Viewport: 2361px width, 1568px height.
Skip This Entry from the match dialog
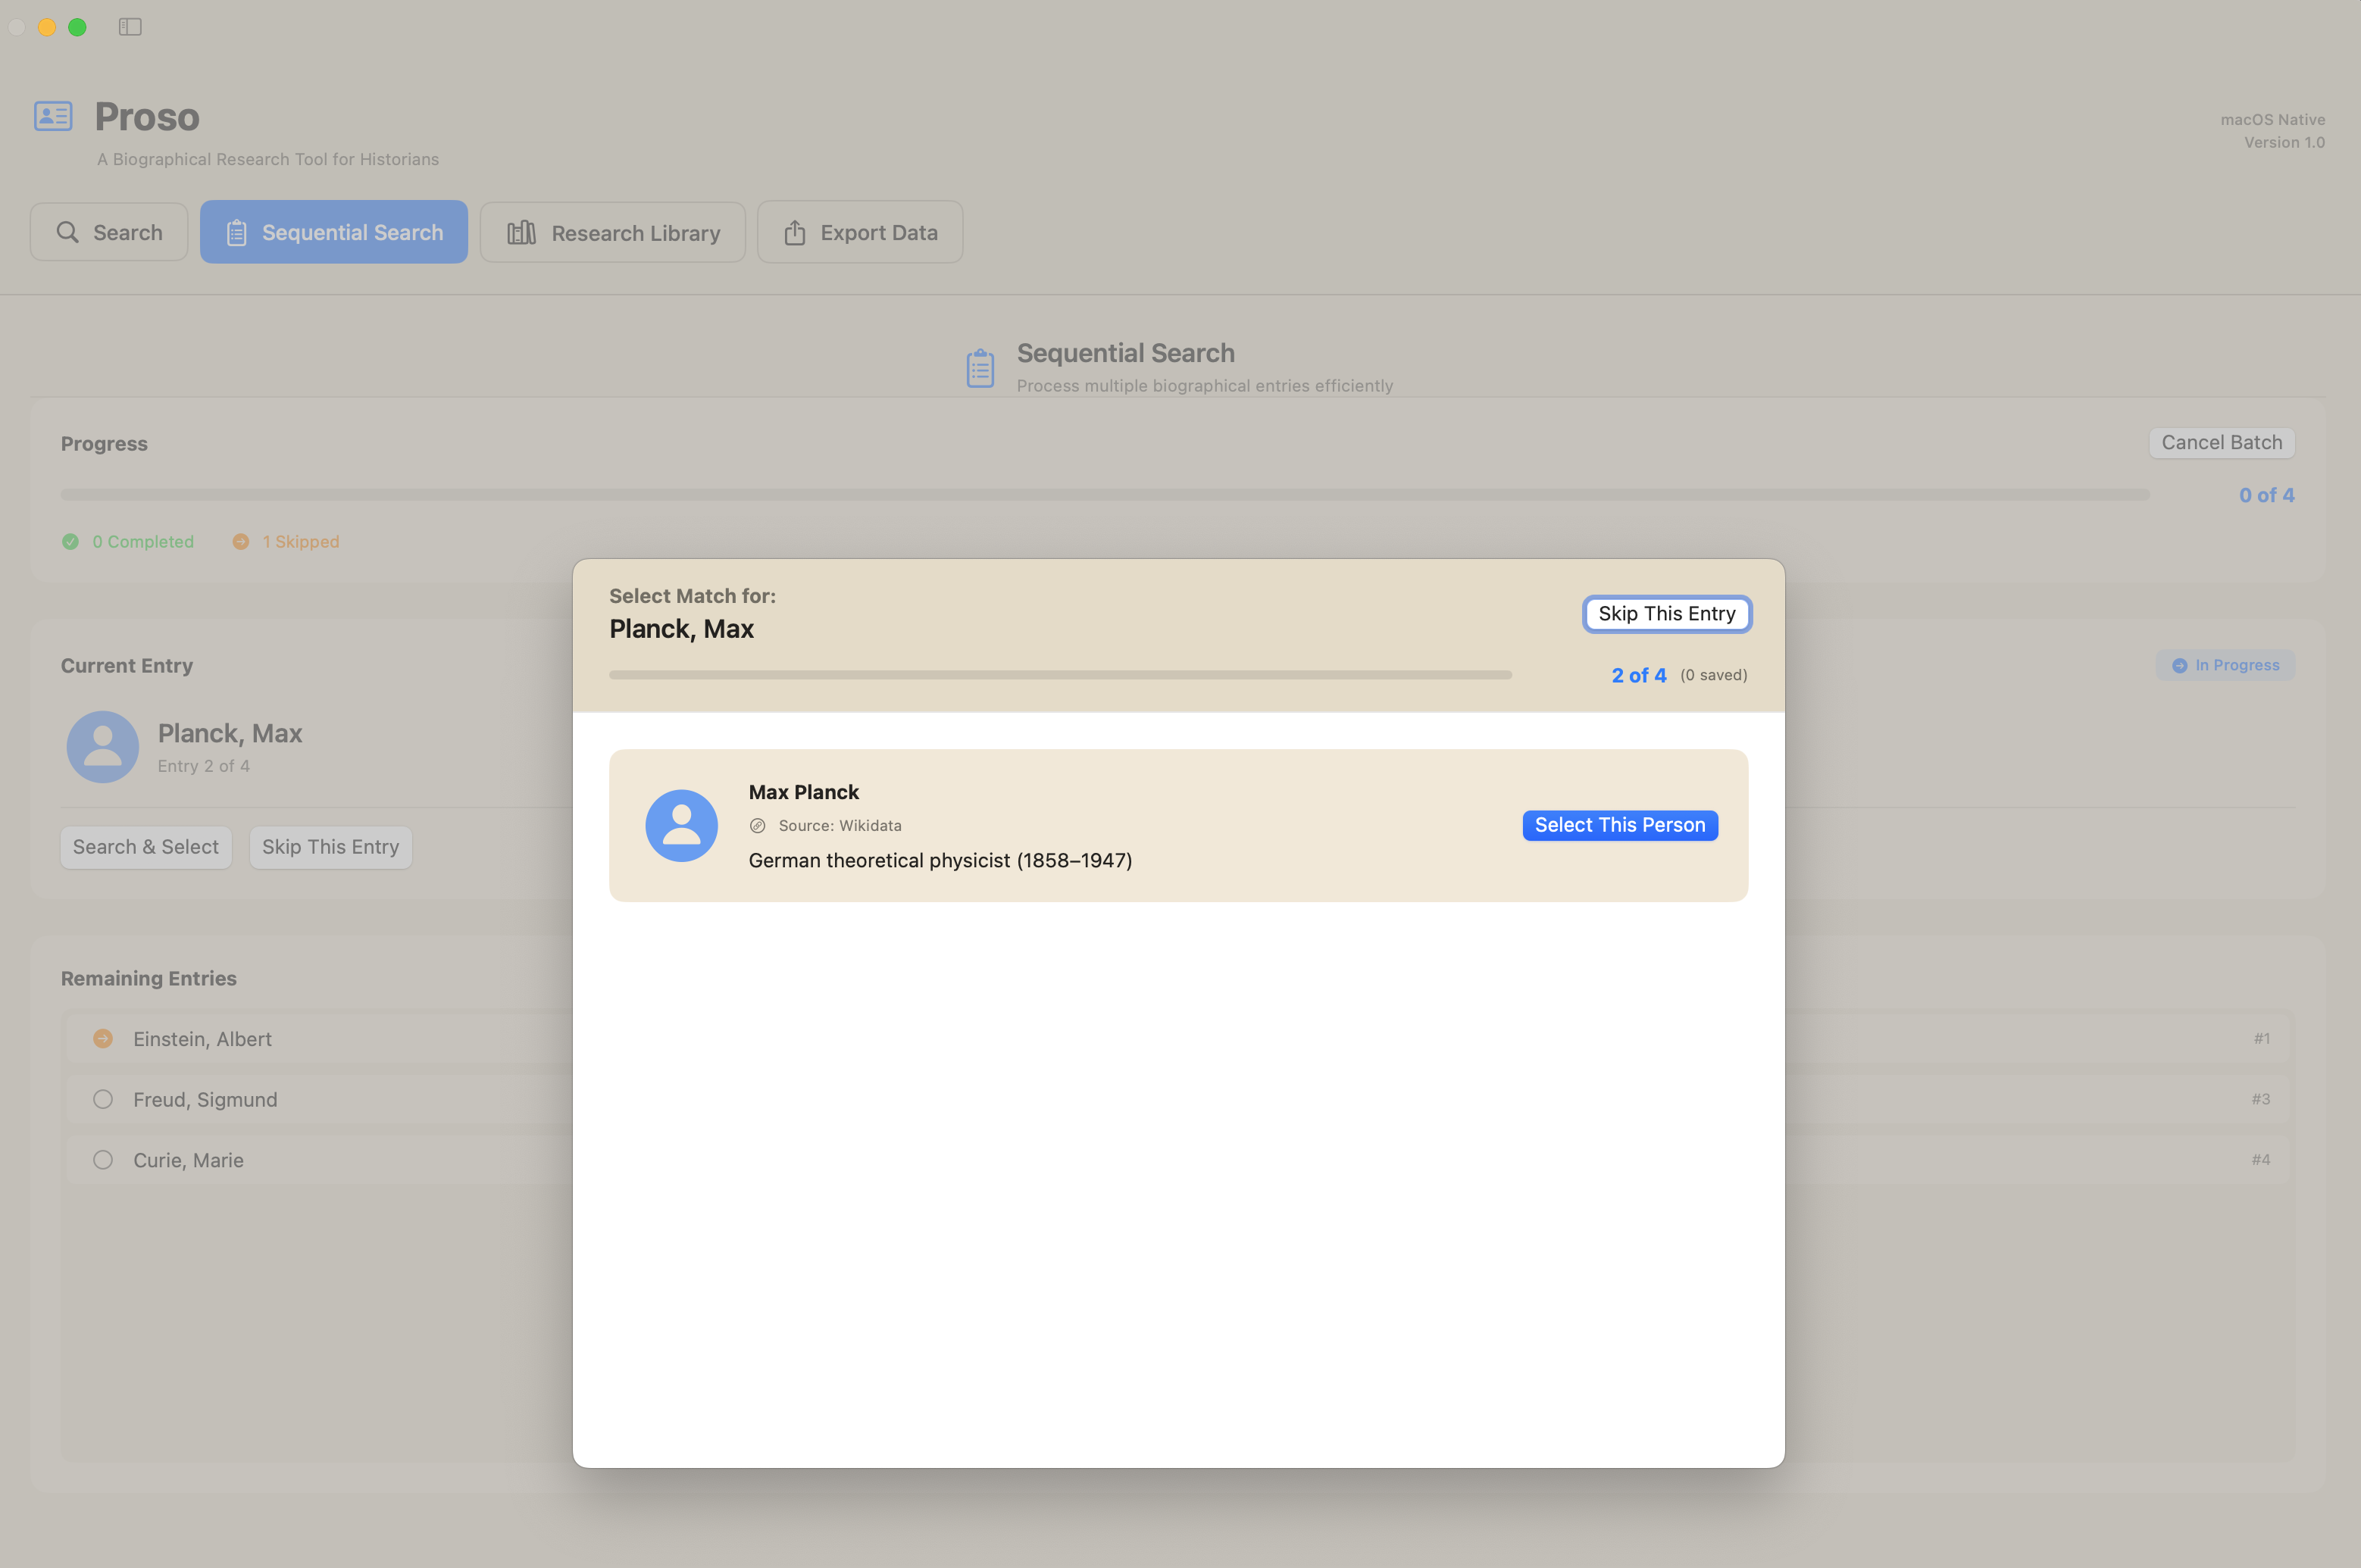tap(1666, 613)
